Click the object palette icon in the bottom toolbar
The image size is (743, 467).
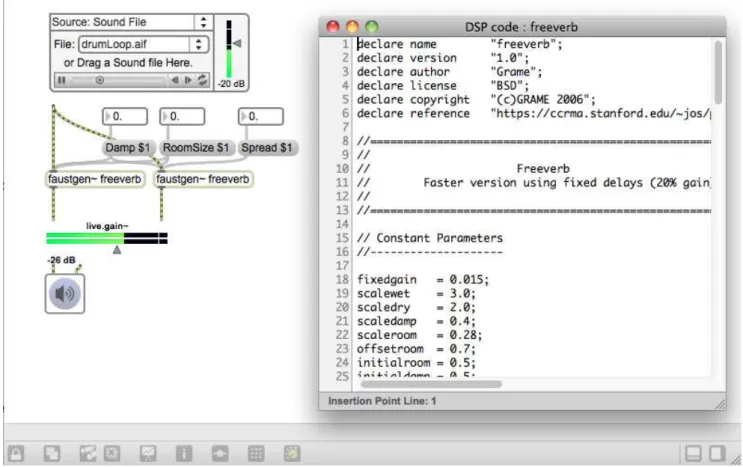[x=88, y=453]
